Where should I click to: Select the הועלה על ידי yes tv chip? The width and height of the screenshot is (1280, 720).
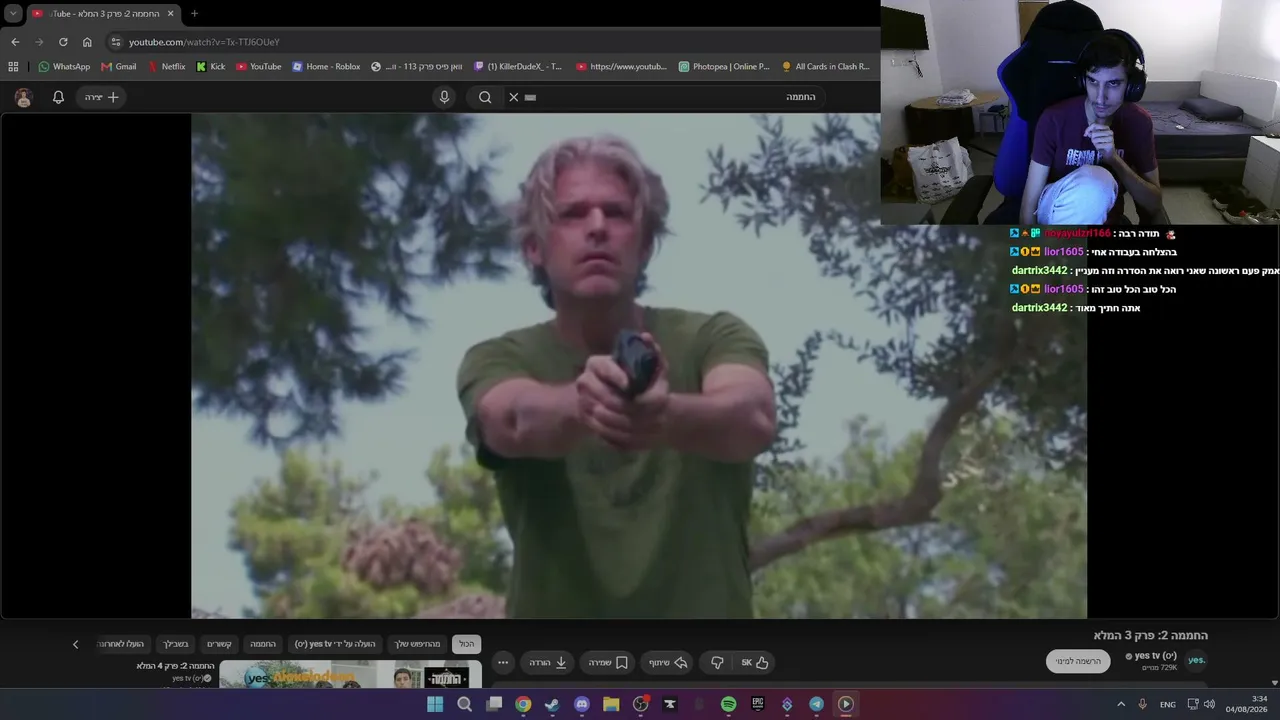335,644
